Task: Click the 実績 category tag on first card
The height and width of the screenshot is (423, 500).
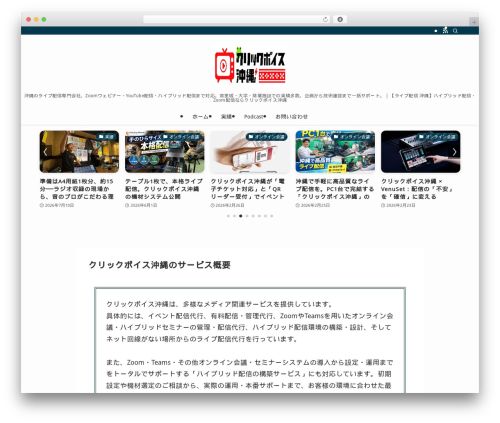Action: pyautogui.click(x=106, y=137)
